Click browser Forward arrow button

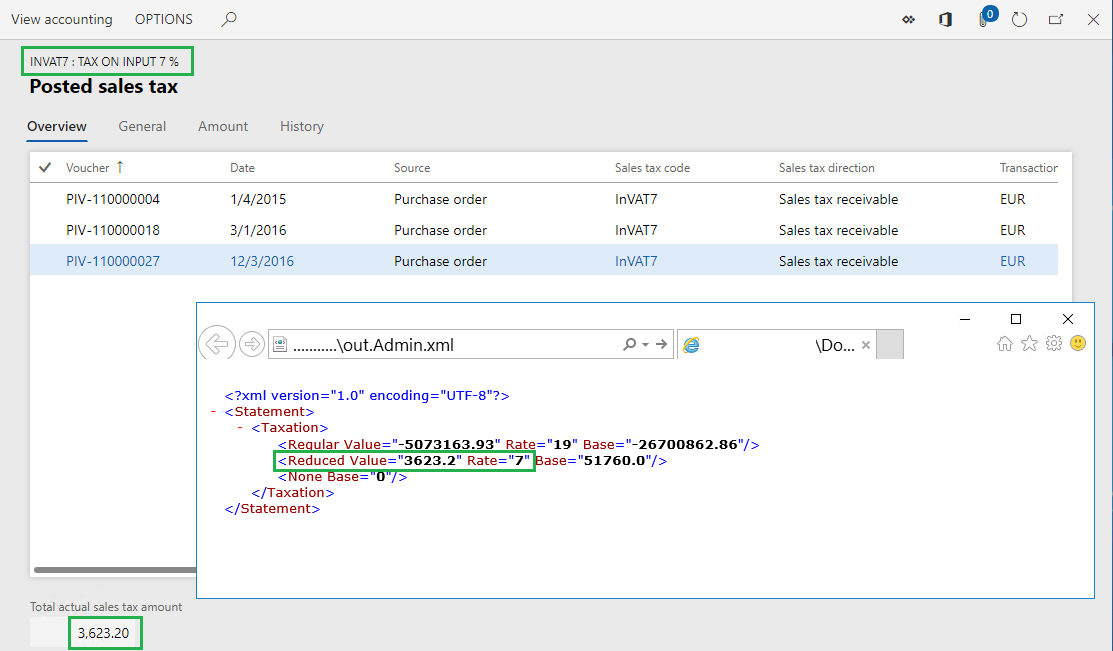pos(251,344)
